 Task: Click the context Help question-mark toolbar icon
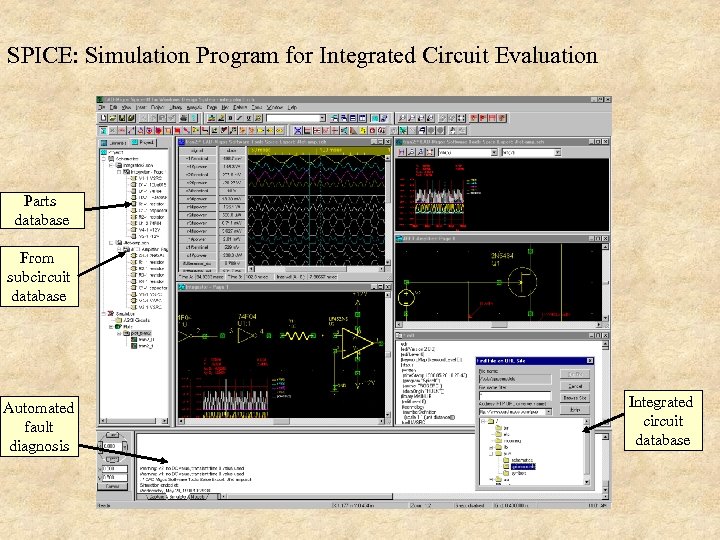click(x=193, y=118)
